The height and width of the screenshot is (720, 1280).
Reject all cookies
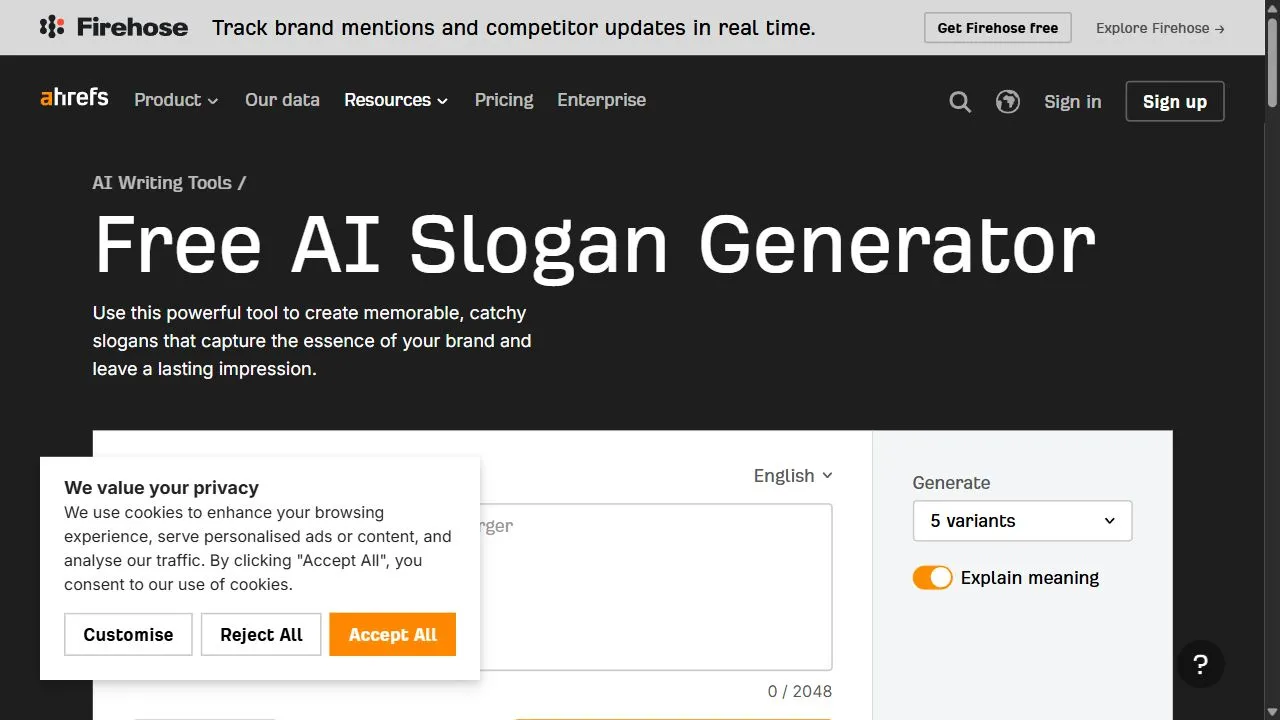[x=261, y=635]
